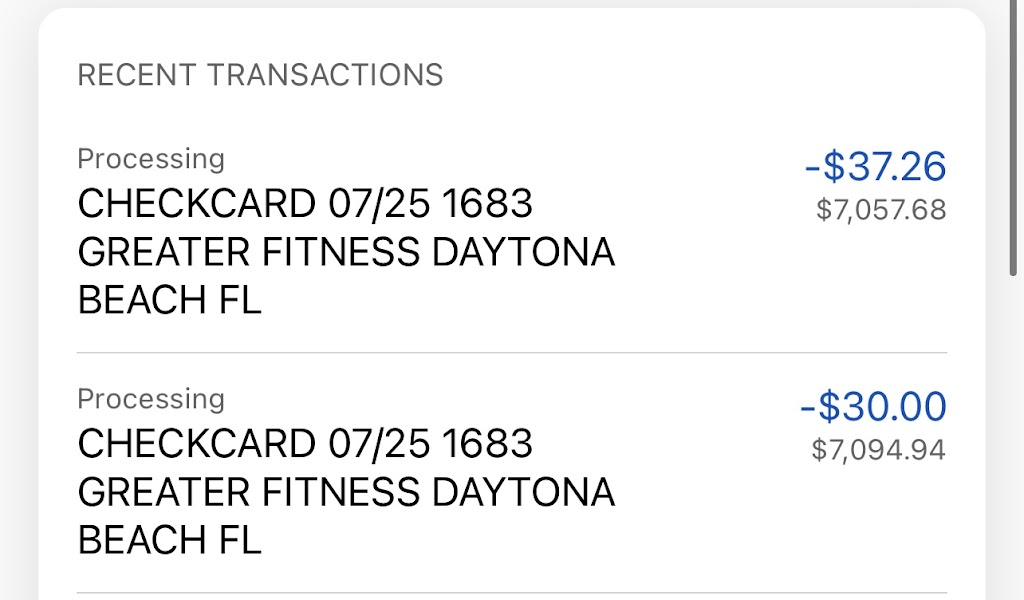Image resolution: width=1024 pixels, height=600 pixels.
Task: Click divider line below the $30.00 transaction
Action: point(512,593)
